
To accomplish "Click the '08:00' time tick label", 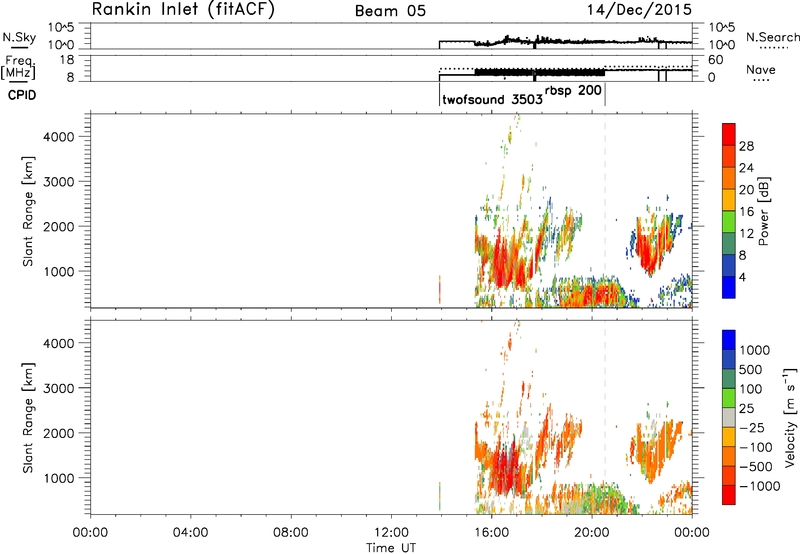I will 291,533.
